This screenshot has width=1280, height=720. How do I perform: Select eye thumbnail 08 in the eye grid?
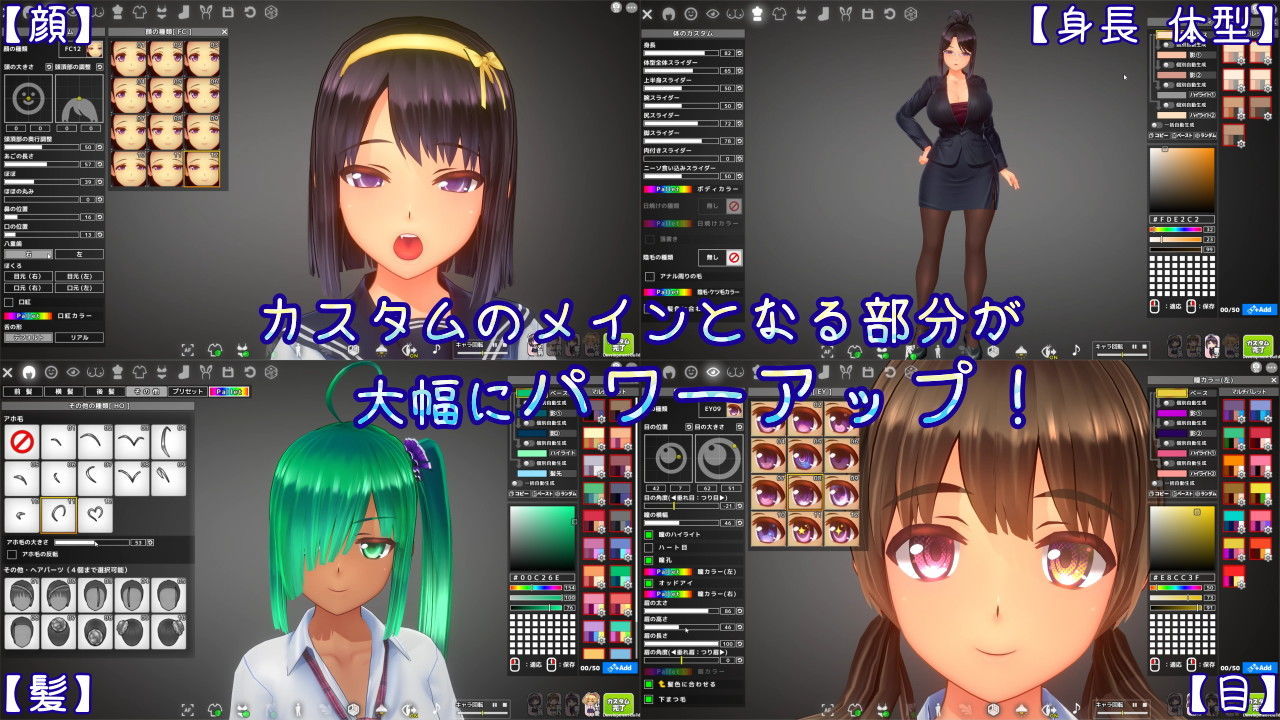pos(806,492)
